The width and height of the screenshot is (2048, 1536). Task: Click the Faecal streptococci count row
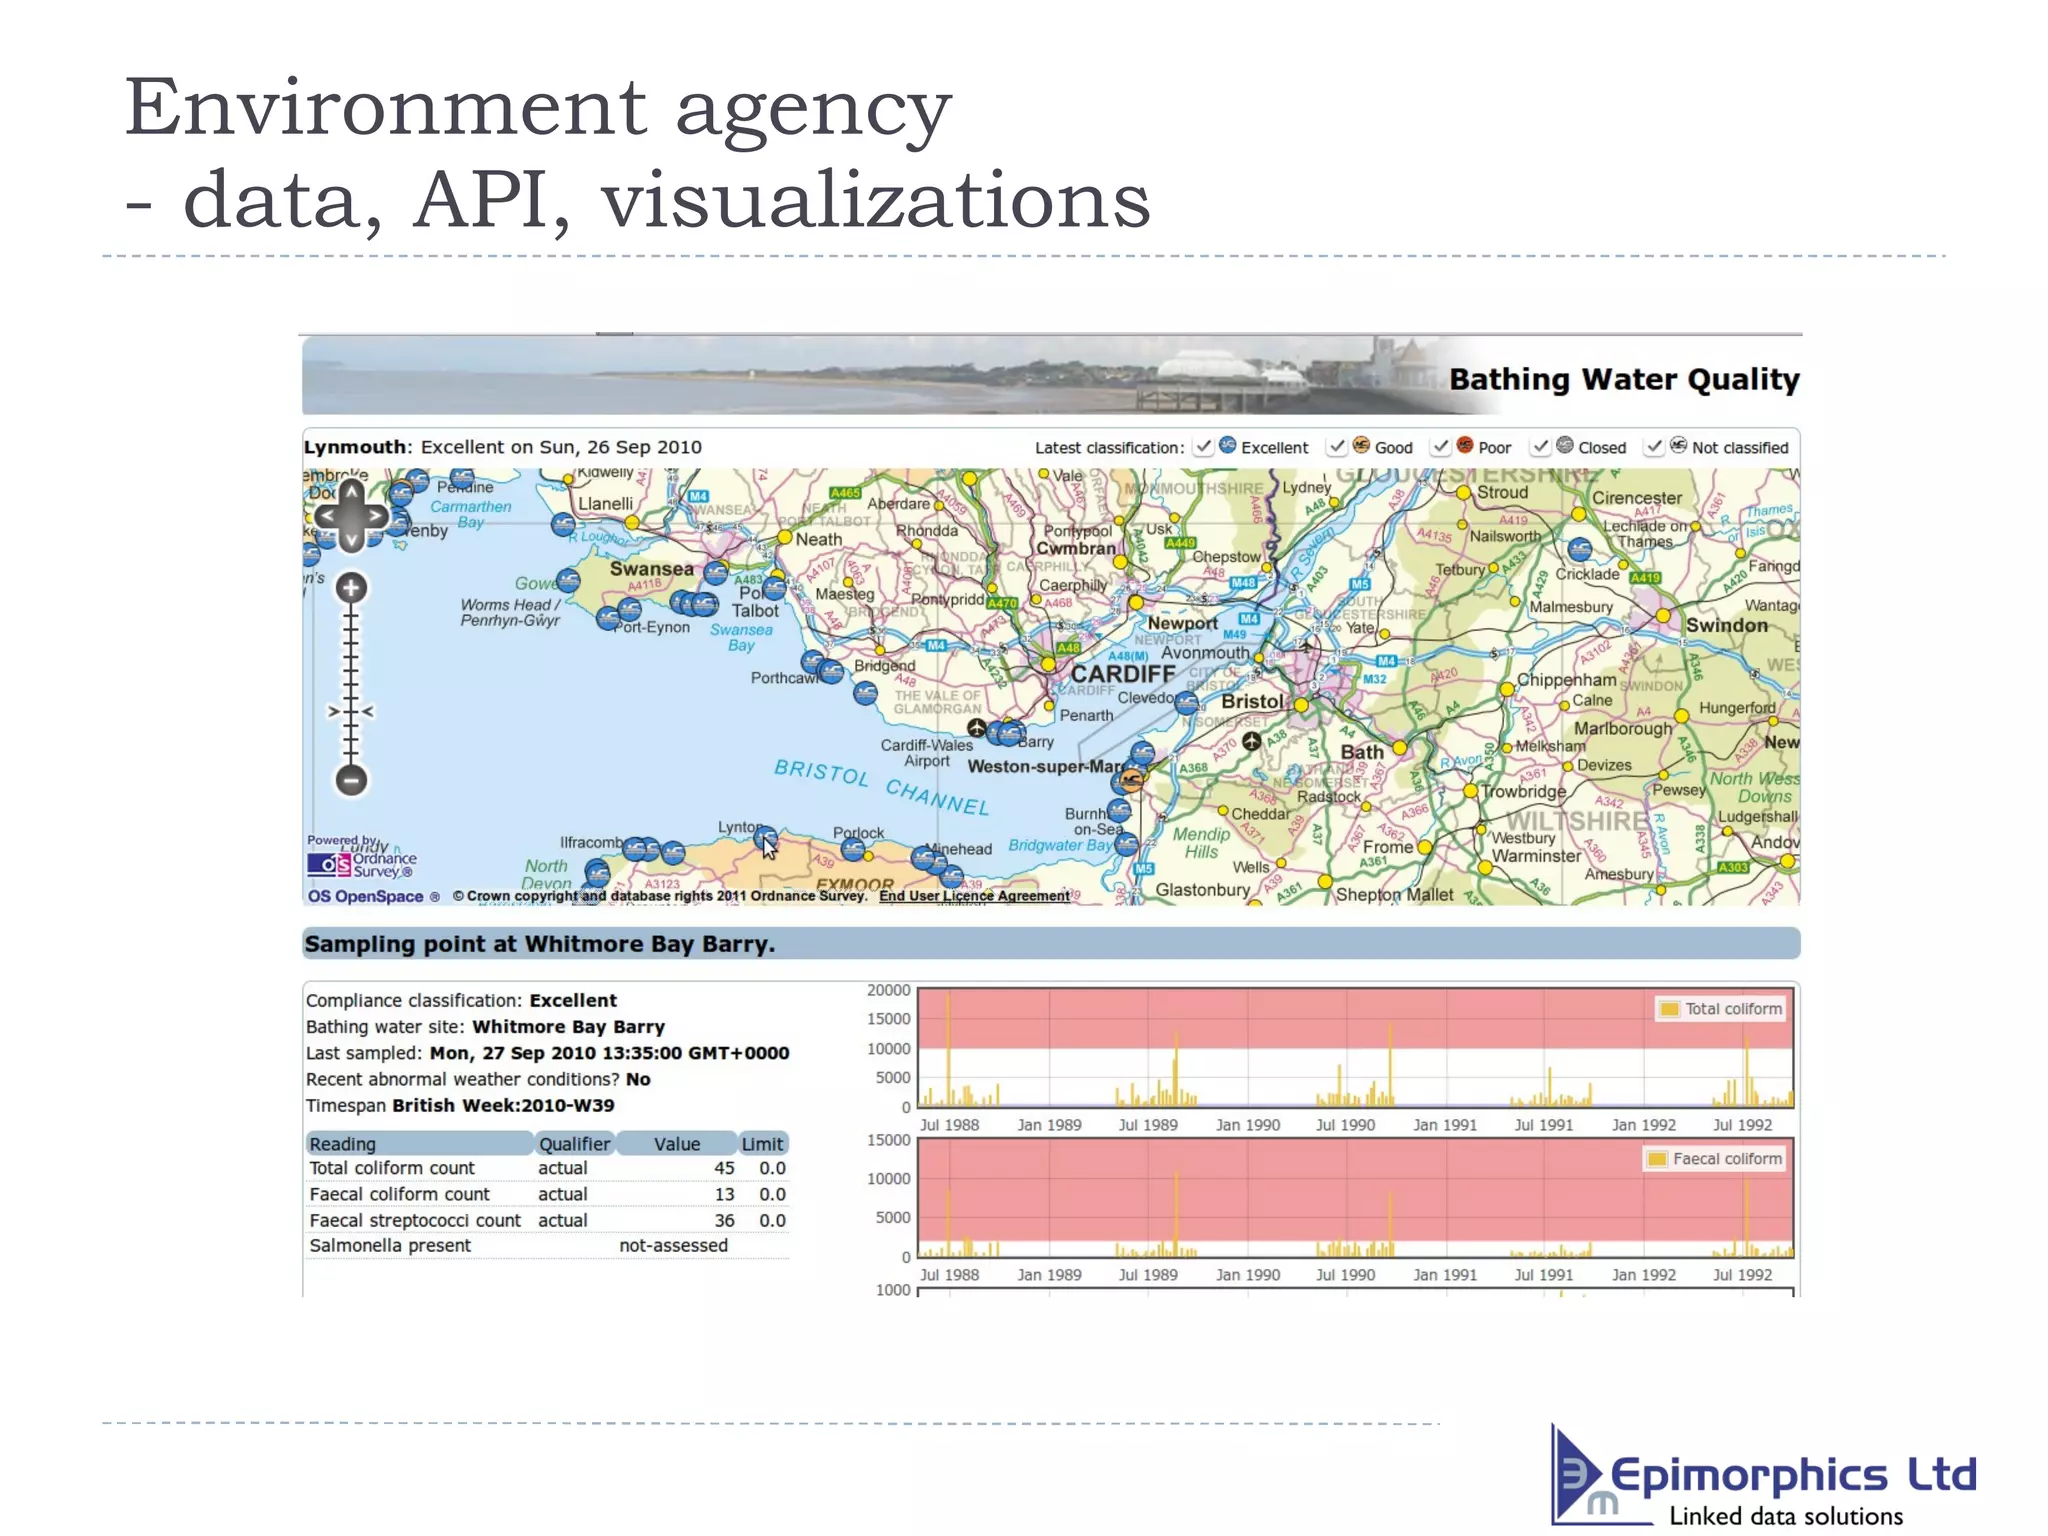tap(547, 1220)
